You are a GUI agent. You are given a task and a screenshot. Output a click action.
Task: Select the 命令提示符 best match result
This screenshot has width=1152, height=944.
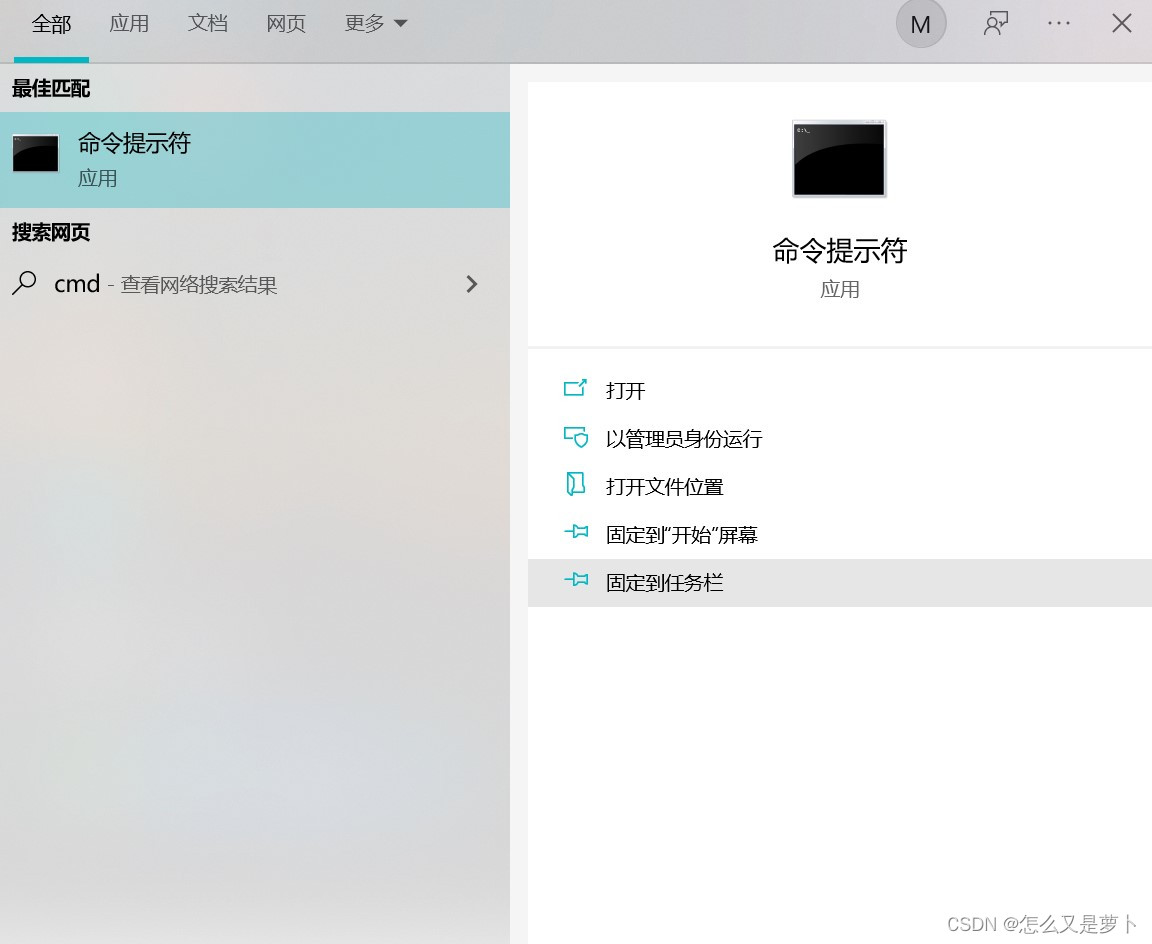pyautogui.click(x=255, y=159)
